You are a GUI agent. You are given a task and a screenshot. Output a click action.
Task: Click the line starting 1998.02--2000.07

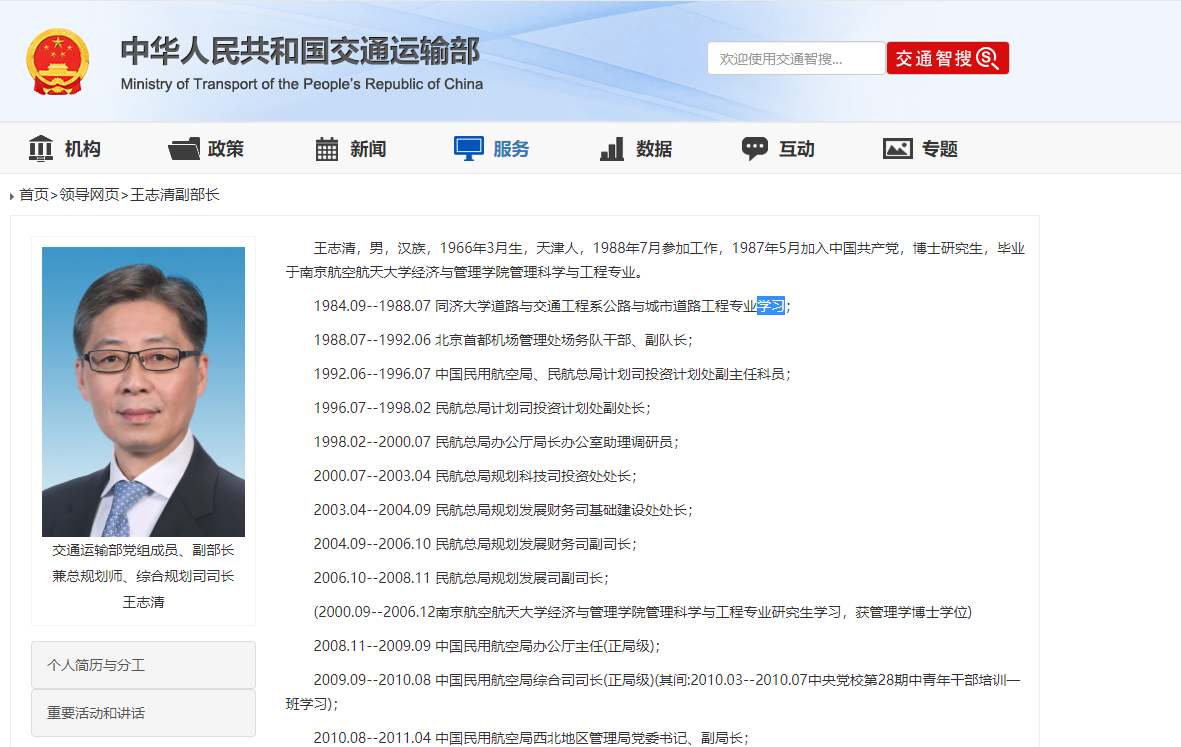pyautogui.click(x=496, y=442)
